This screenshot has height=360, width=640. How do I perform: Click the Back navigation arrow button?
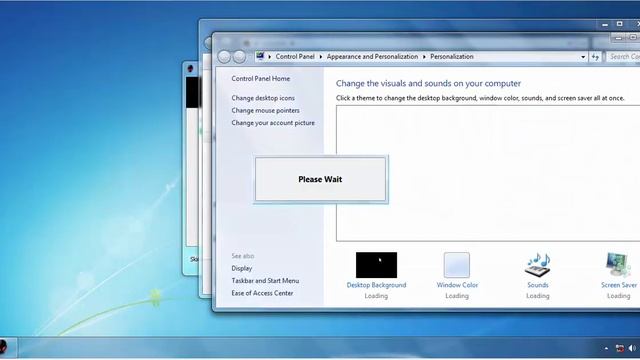click(224, 57)
